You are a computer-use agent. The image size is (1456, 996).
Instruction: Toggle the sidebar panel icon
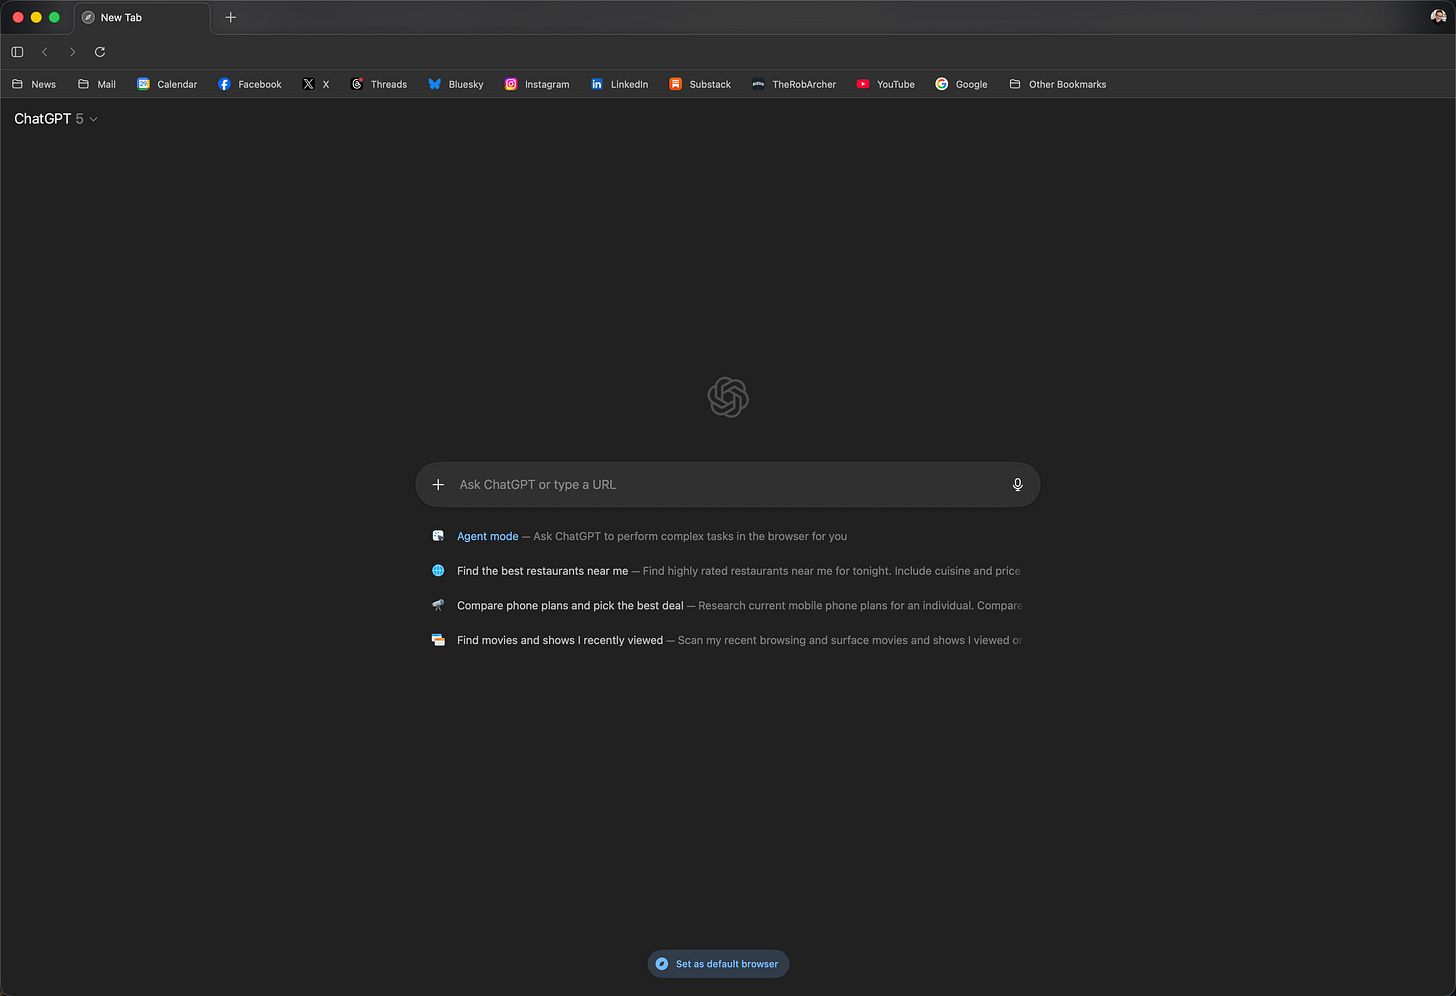tap(17, 52)
